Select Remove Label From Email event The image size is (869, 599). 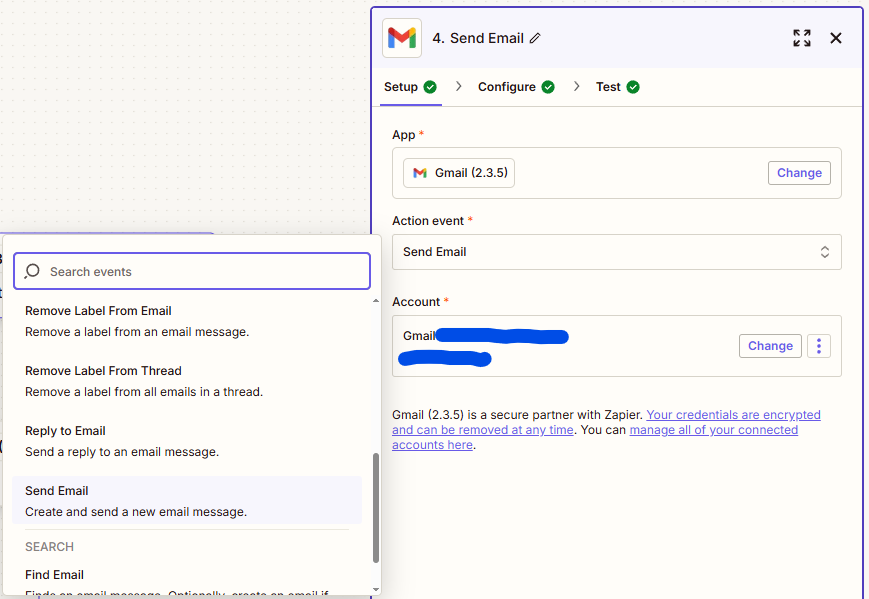[x=187, y=321]
